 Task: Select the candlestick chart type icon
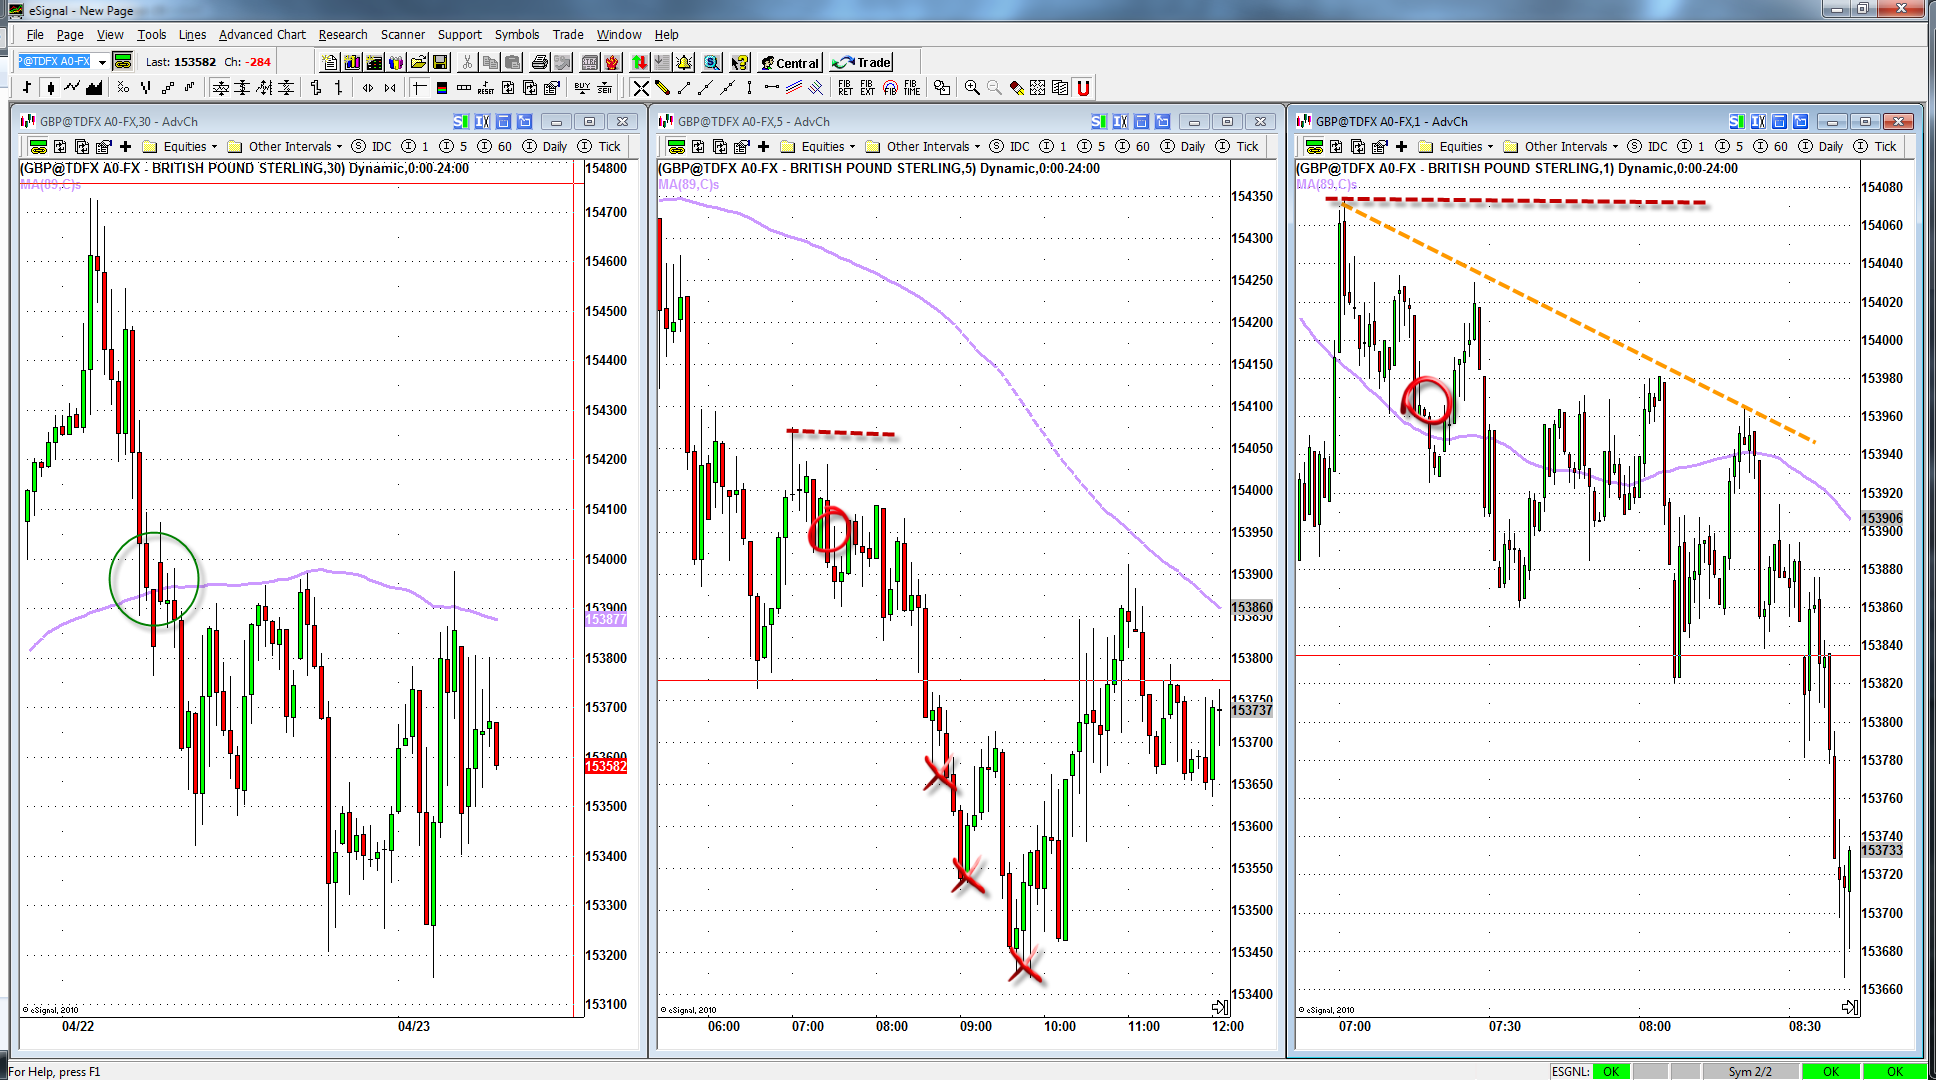tap(50, 88)
